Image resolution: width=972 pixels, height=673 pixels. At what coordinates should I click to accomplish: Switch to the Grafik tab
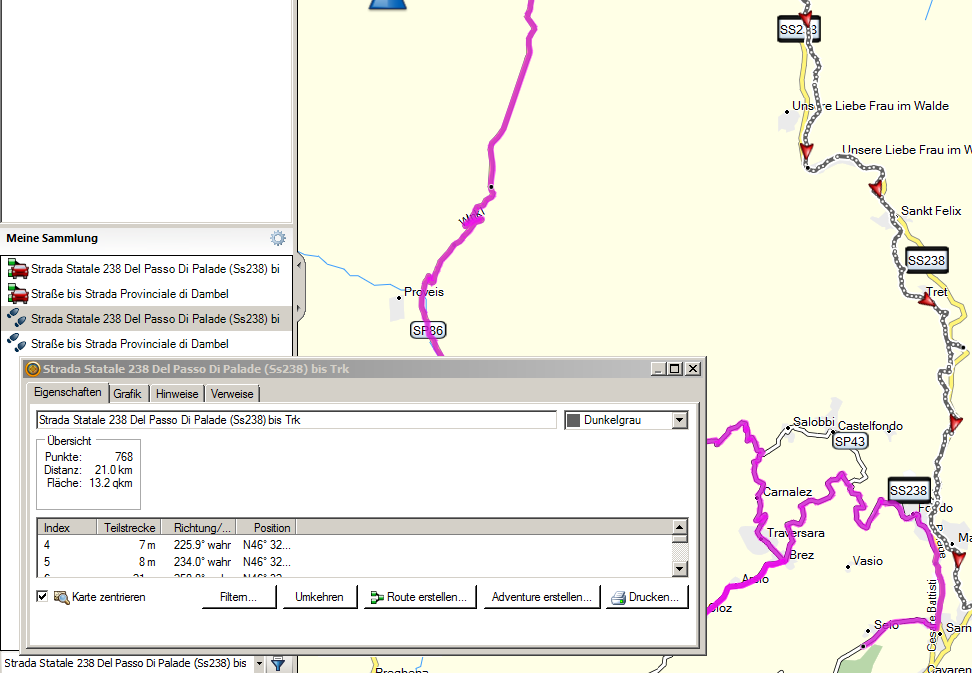coord(127,394)
